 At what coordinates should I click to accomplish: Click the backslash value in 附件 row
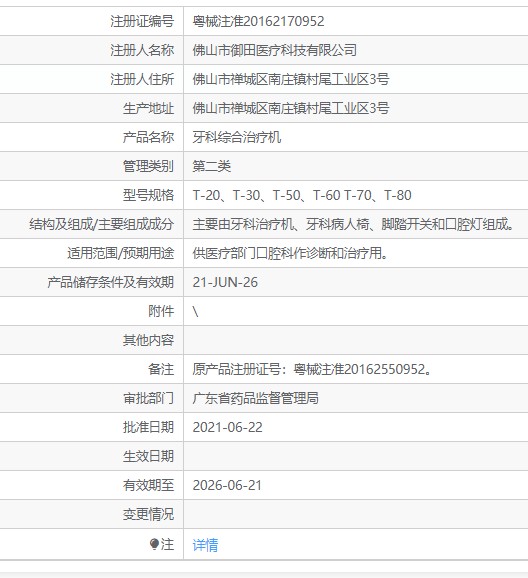pyautogui.click(x=195, y=311)
